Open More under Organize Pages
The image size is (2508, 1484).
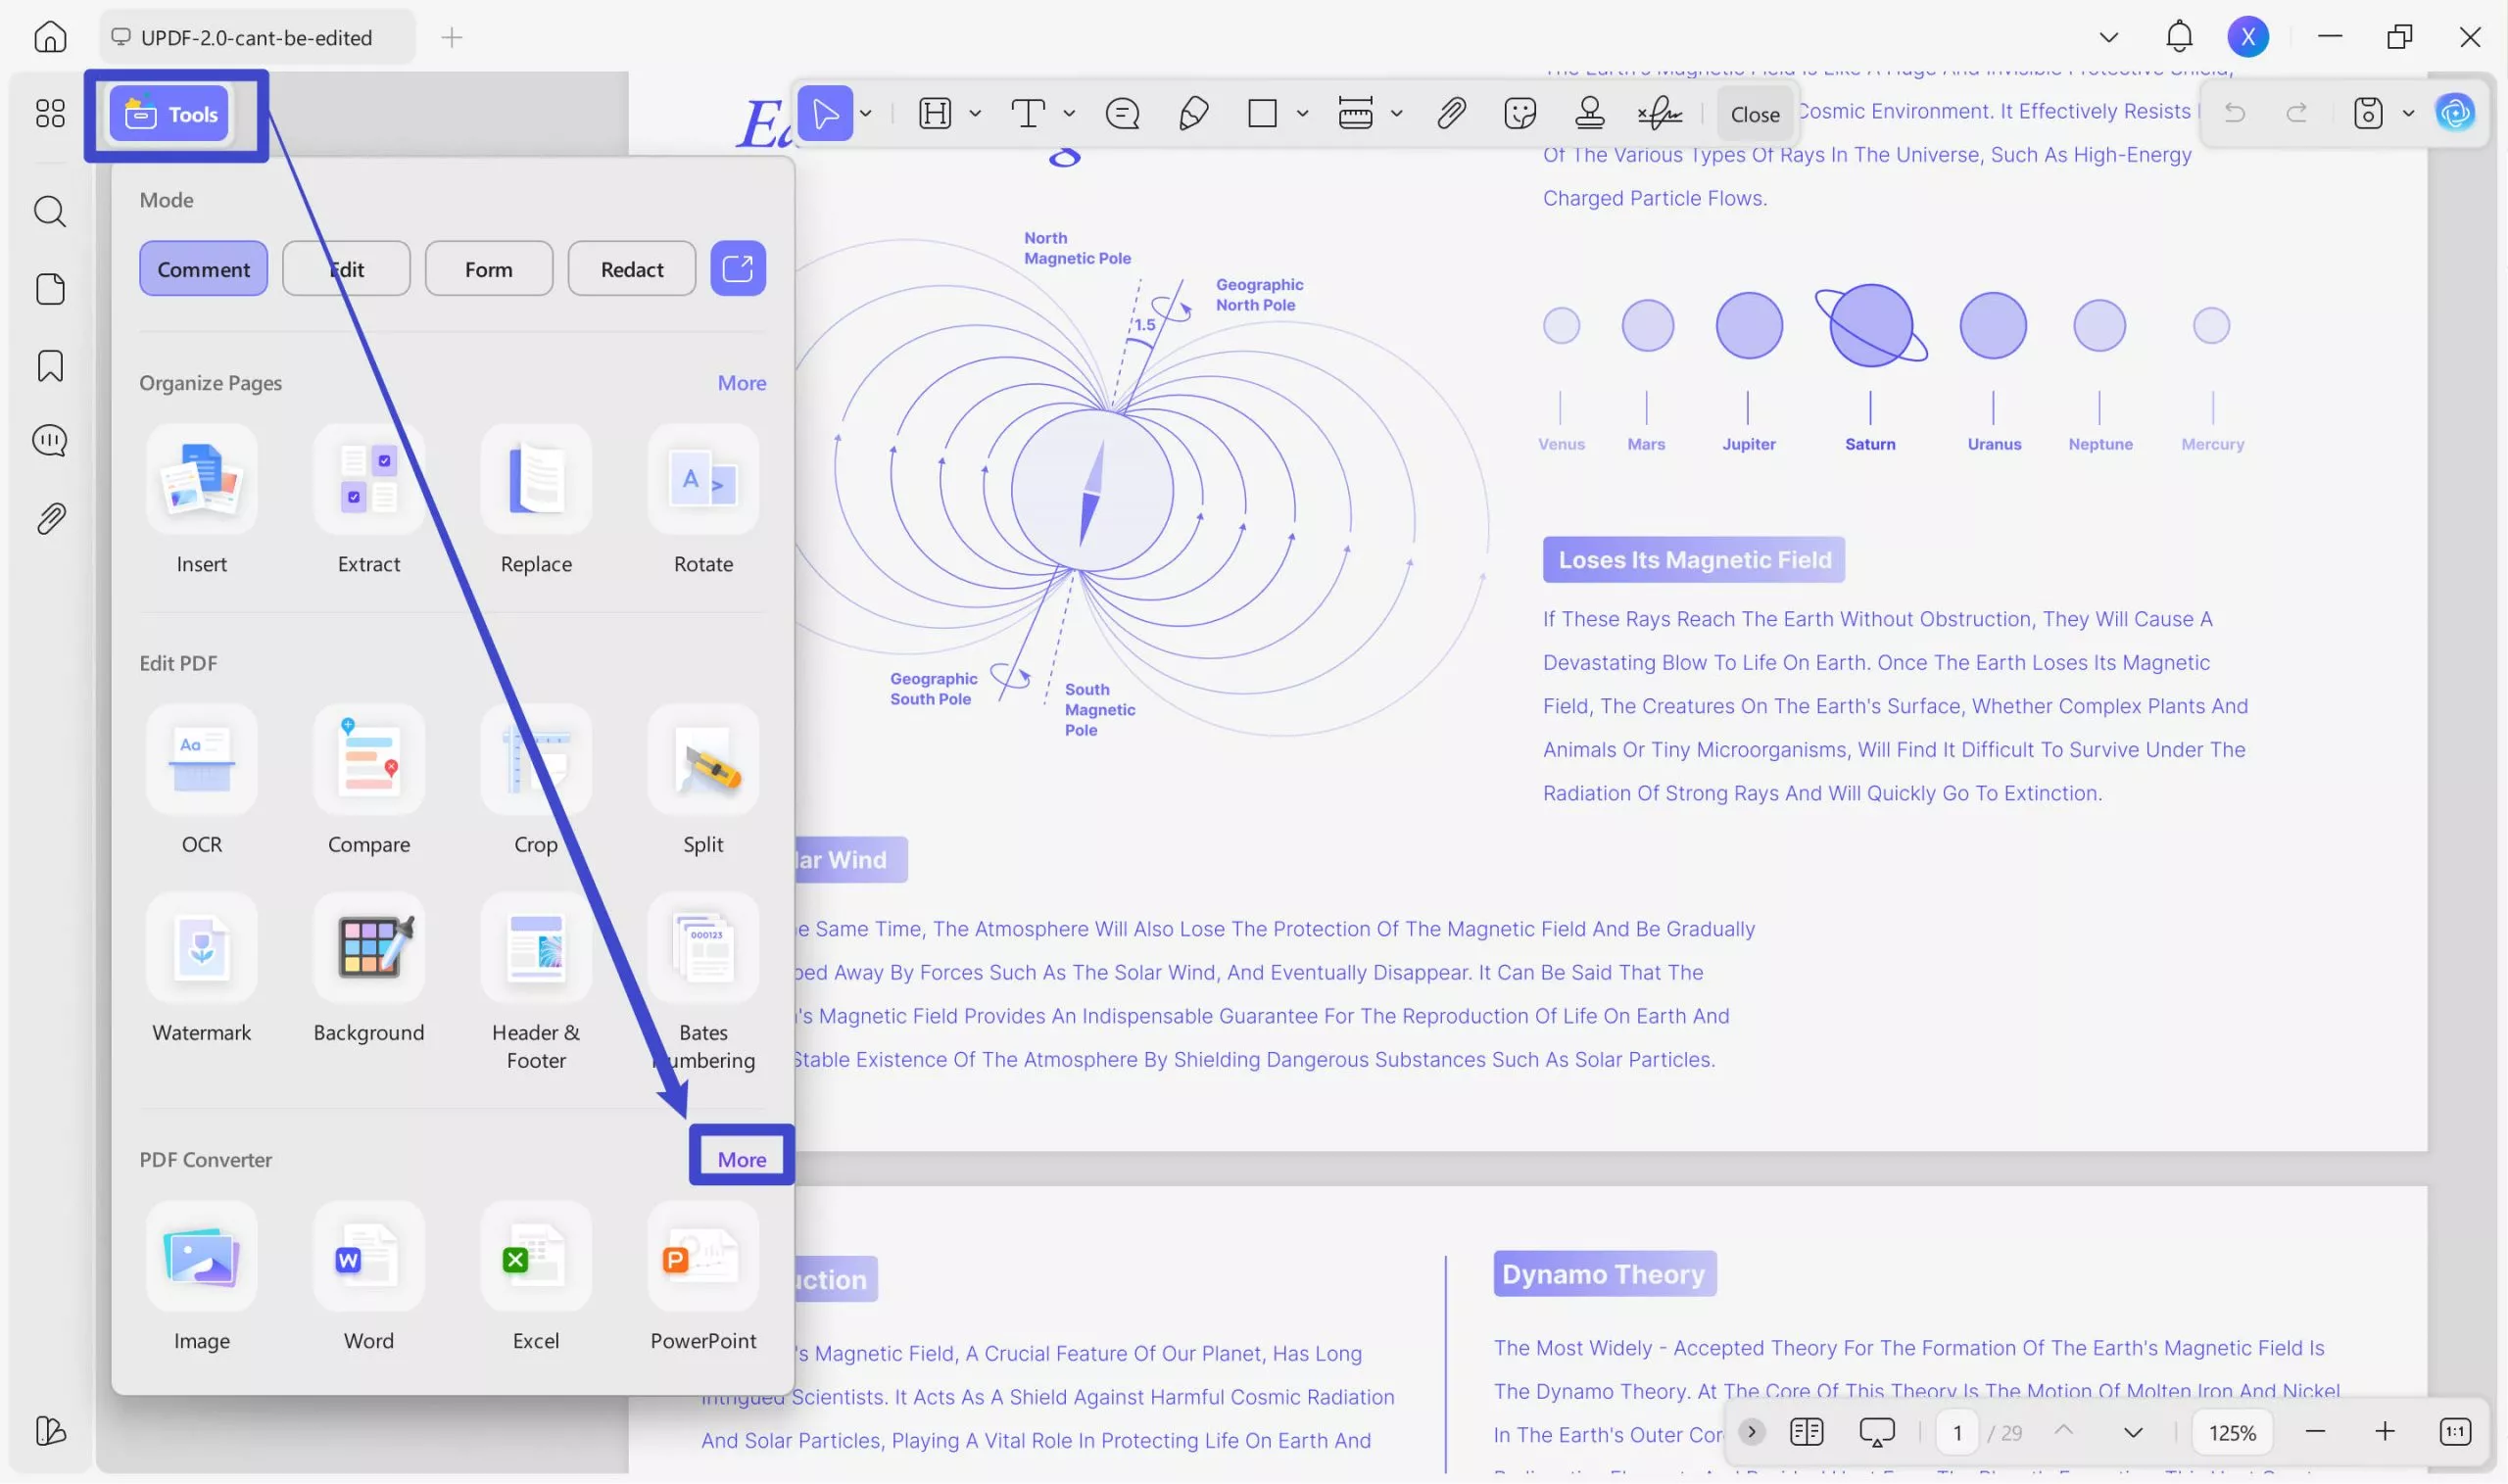pyautogui.click(x=742, y=383)
